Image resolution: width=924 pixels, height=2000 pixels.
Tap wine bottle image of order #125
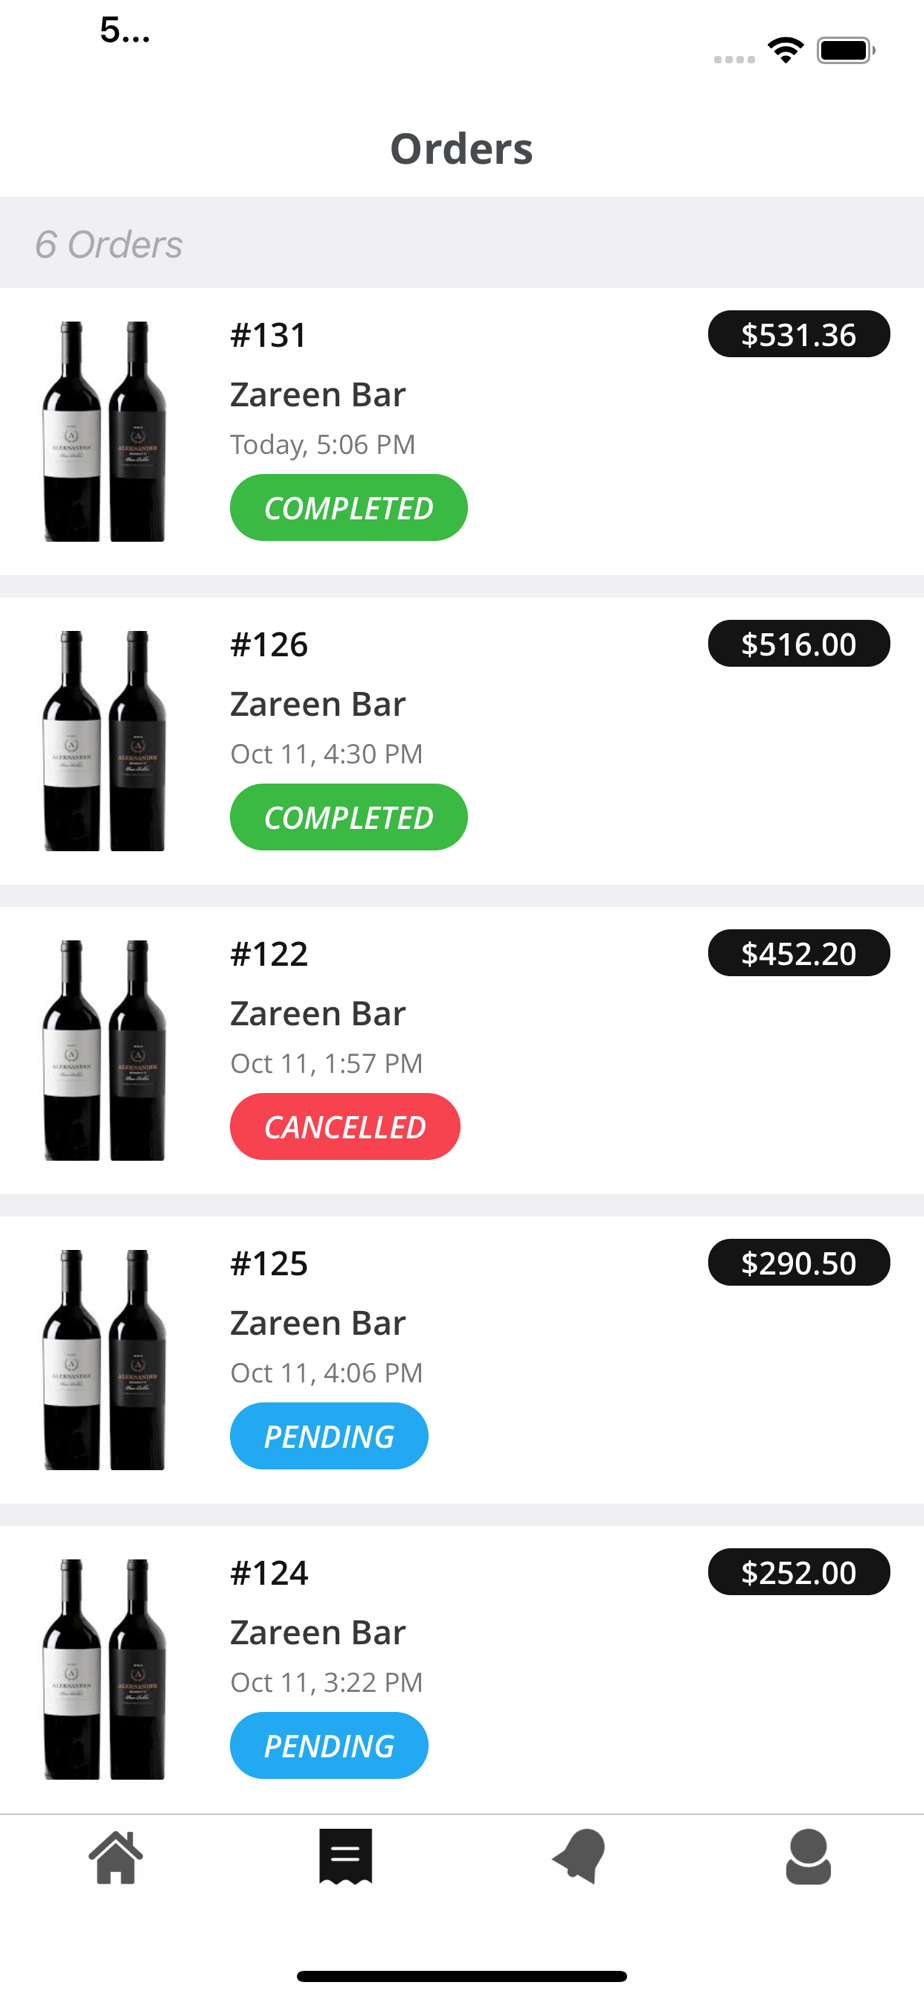[104, 1360]
